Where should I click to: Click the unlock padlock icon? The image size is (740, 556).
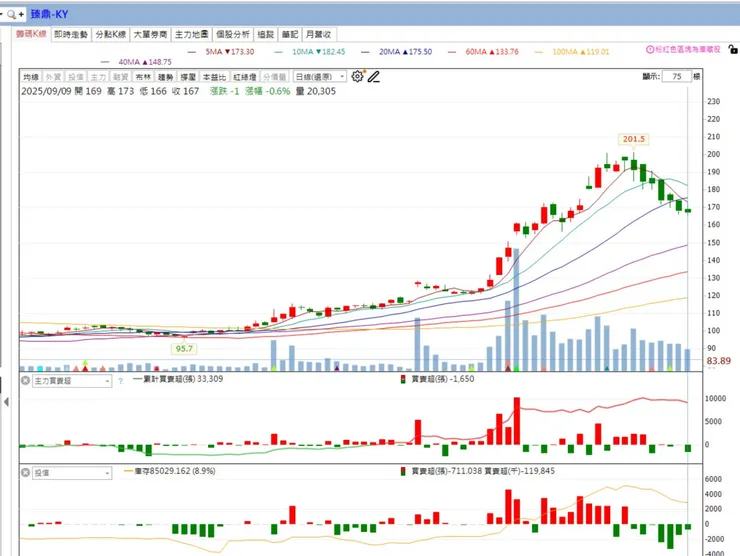click(733, 49)
